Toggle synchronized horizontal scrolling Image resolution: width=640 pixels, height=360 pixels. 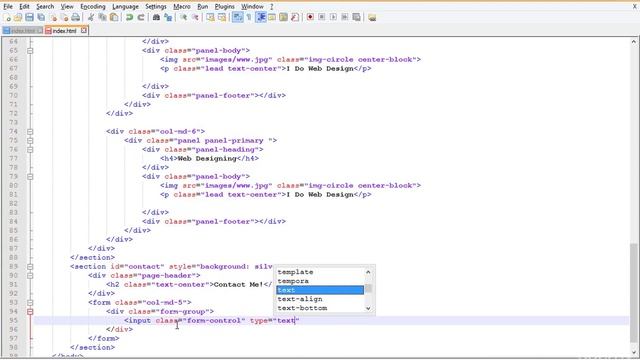[x=222, y=17]
